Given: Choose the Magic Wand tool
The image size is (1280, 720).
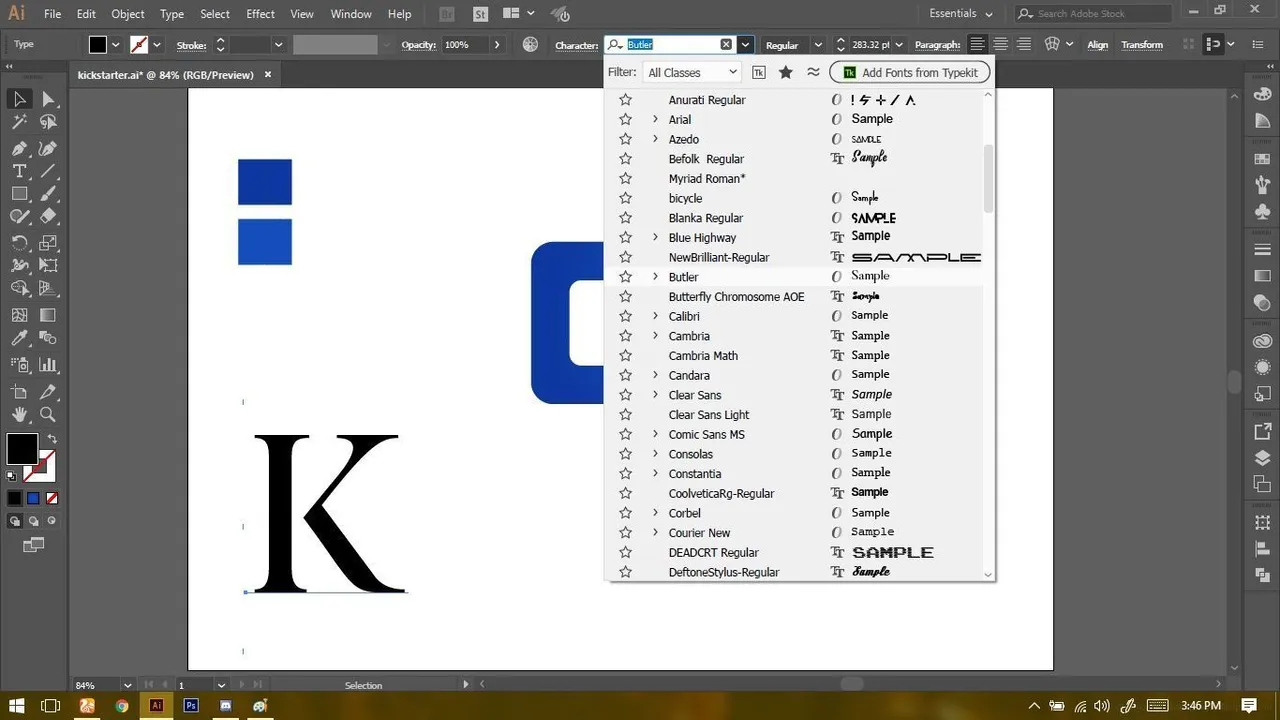Looking at the screenshot, I should click(19, 122).
